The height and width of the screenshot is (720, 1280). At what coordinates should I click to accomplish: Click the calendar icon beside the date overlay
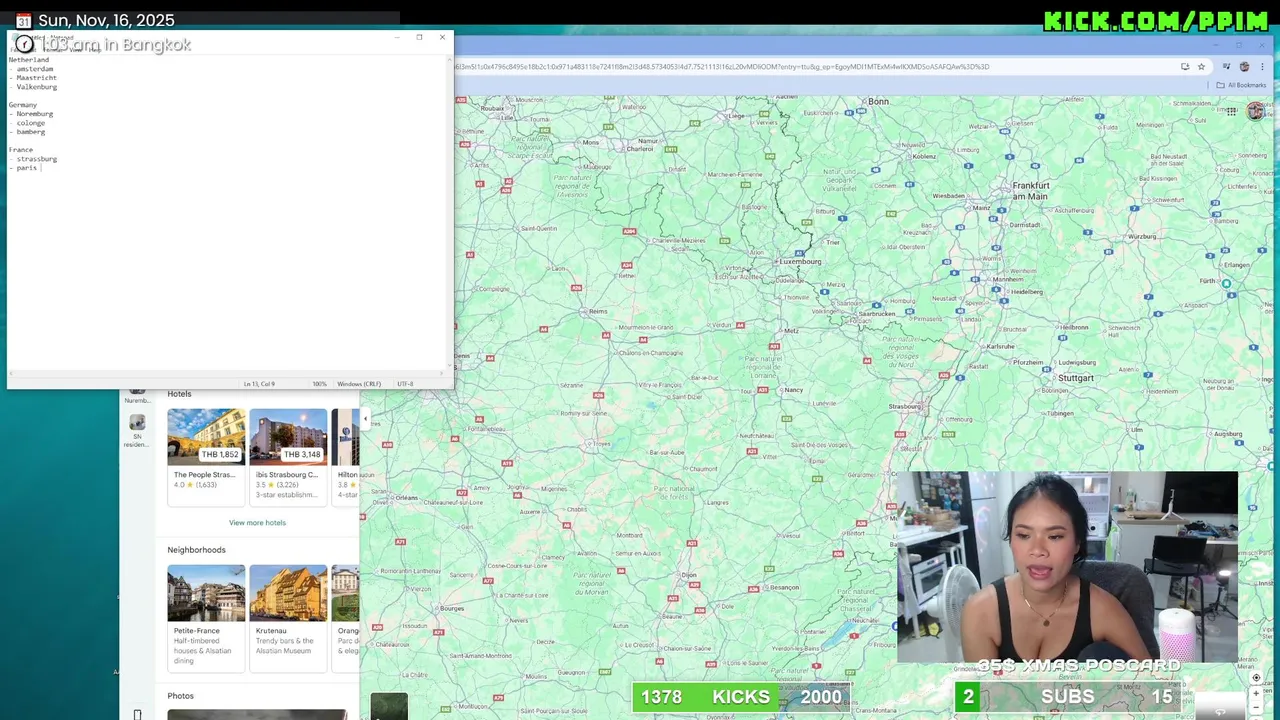click(x=23, y=21)
